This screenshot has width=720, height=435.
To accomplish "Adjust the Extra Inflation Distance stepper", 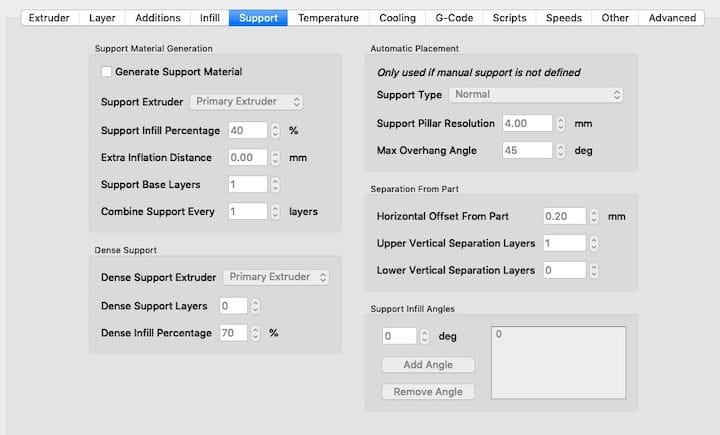I will pos(275,157).
